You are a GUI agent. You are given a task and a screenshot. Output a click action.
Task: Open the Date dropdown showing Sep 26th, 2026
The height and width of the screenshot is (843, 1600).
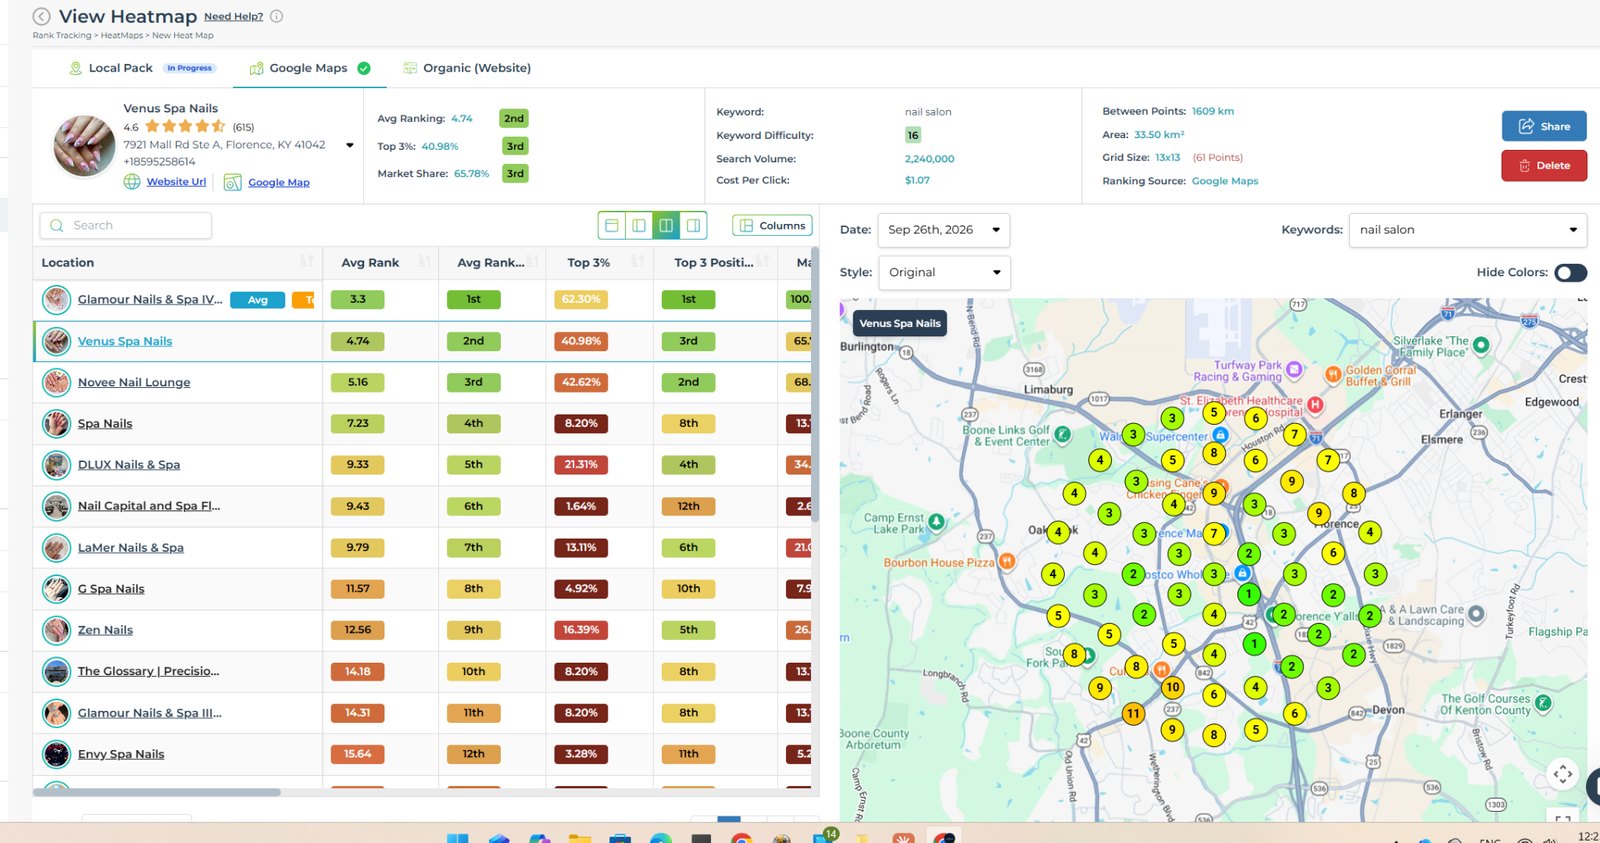coord(943,230)
